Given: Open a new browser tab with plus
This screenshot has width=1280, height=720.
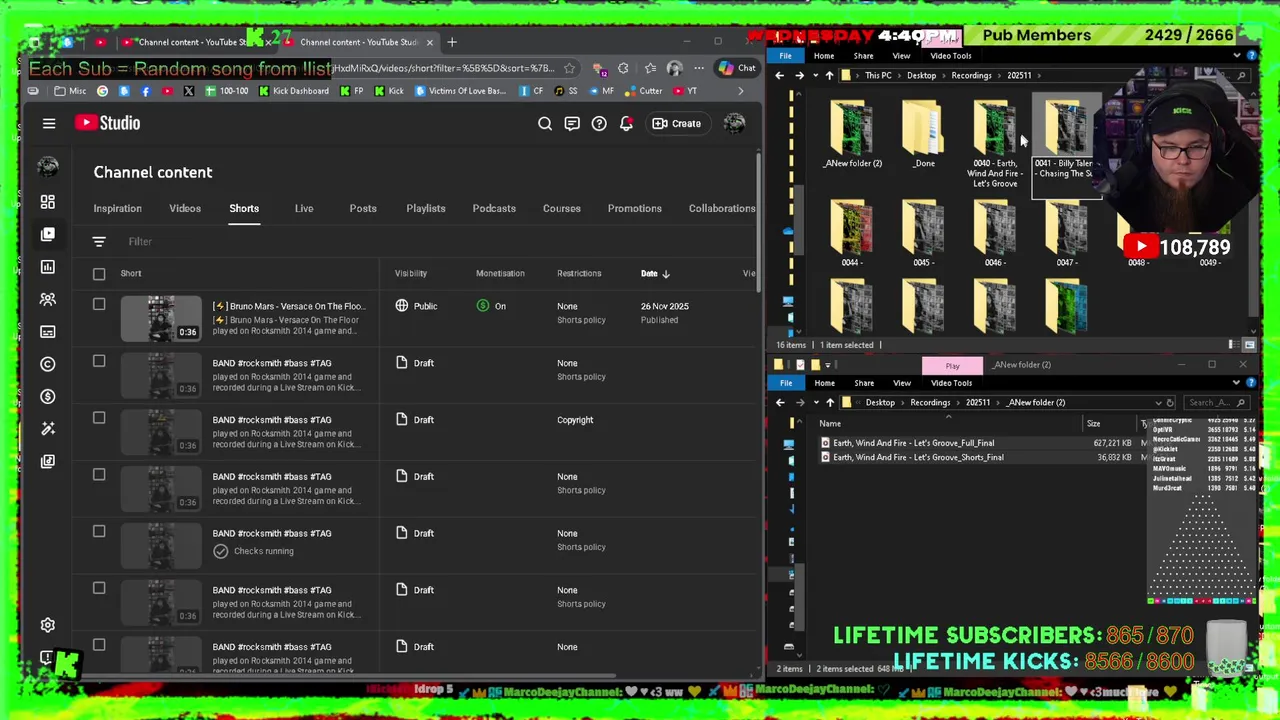Looking at the screenshot, I should [x=452, y=42].
